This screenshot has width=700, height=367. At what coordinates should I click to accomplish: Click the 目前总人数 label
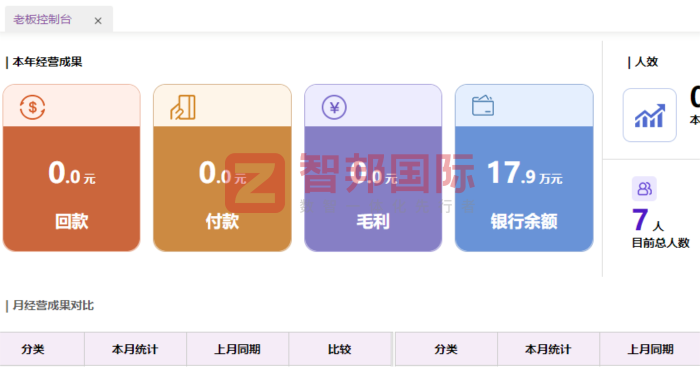click(x=661, y=243)
